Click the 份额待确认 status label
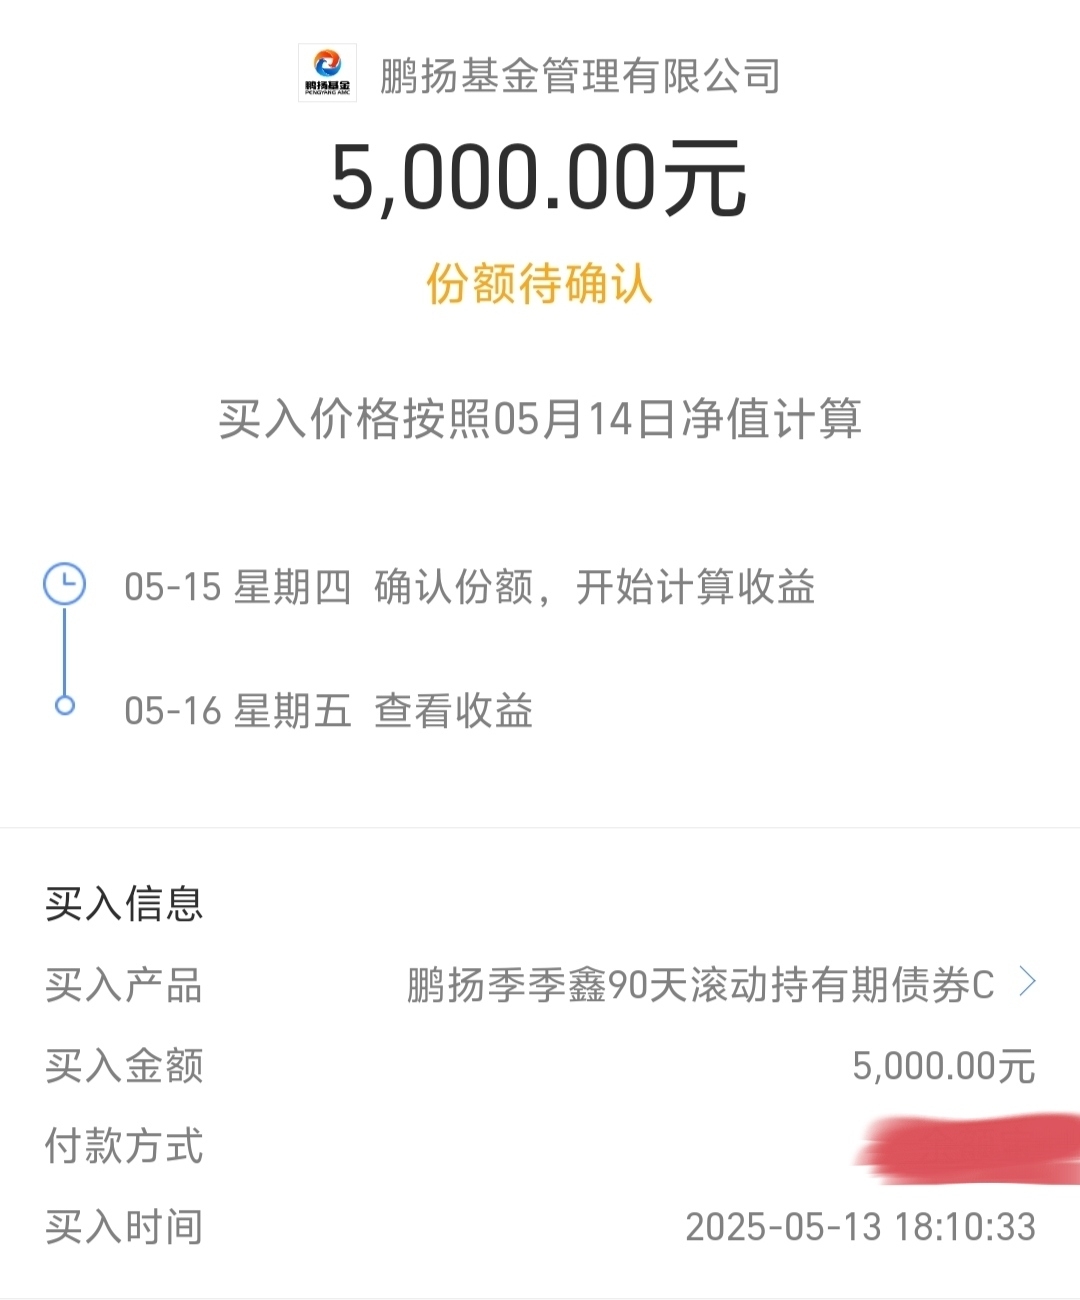 (539, 284)
